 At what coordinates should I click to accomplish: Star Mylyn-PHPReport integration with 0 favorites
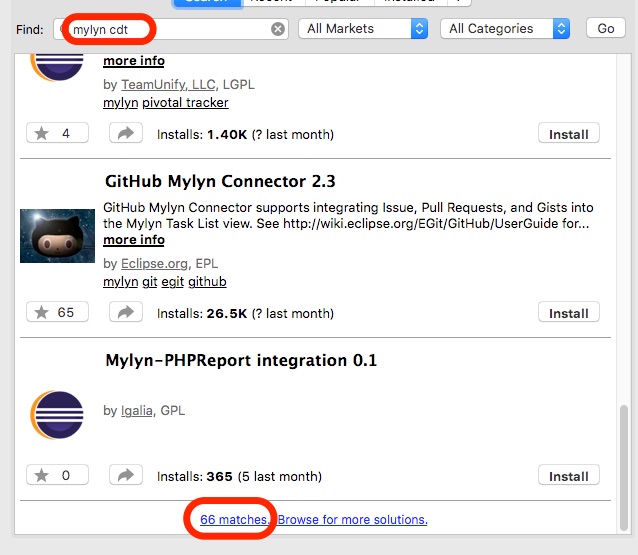click(x=57, y=475)
